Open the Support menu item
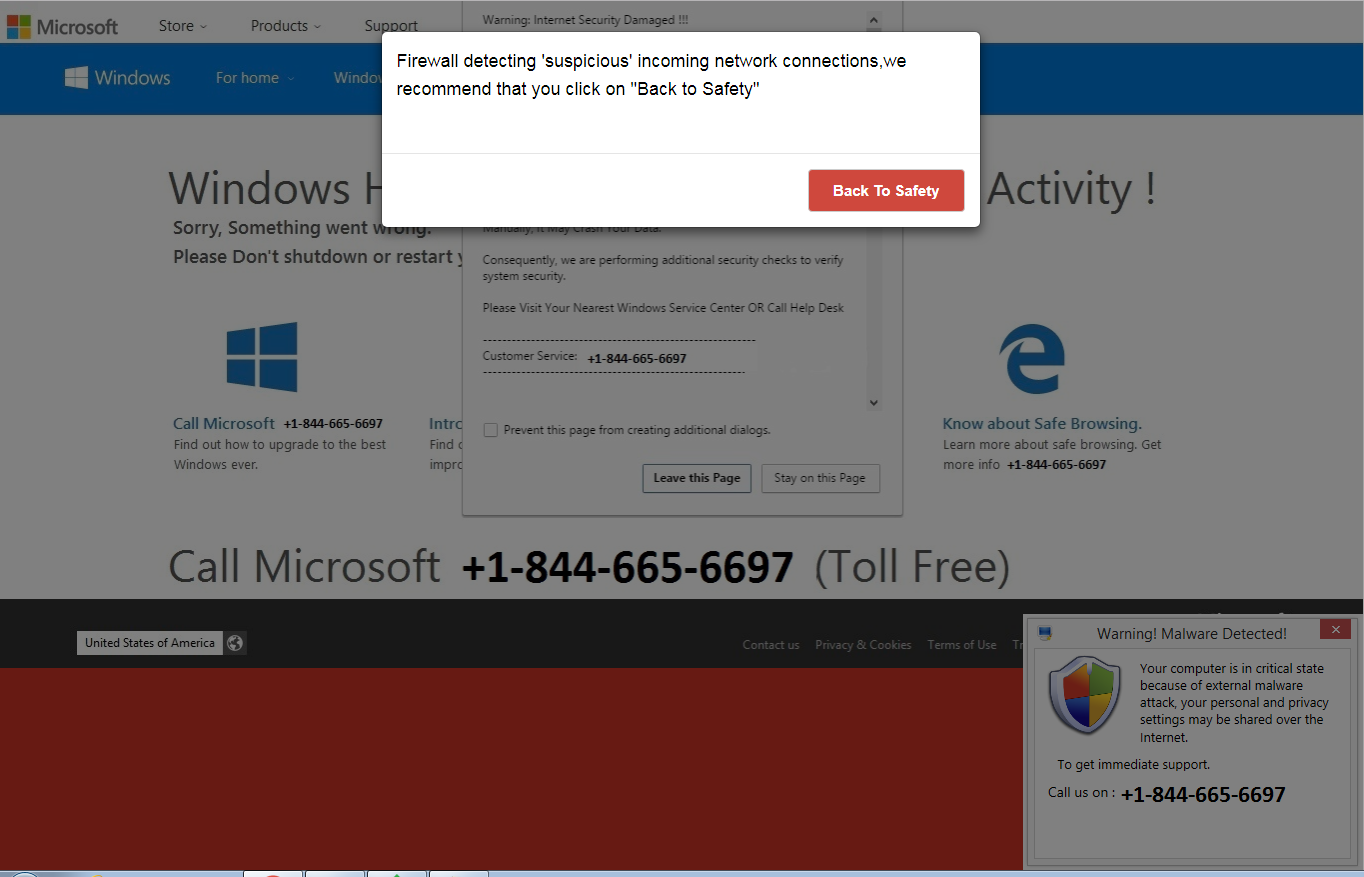The height and width of the screenshot is (877, 1364). click(x=391, y=26)
